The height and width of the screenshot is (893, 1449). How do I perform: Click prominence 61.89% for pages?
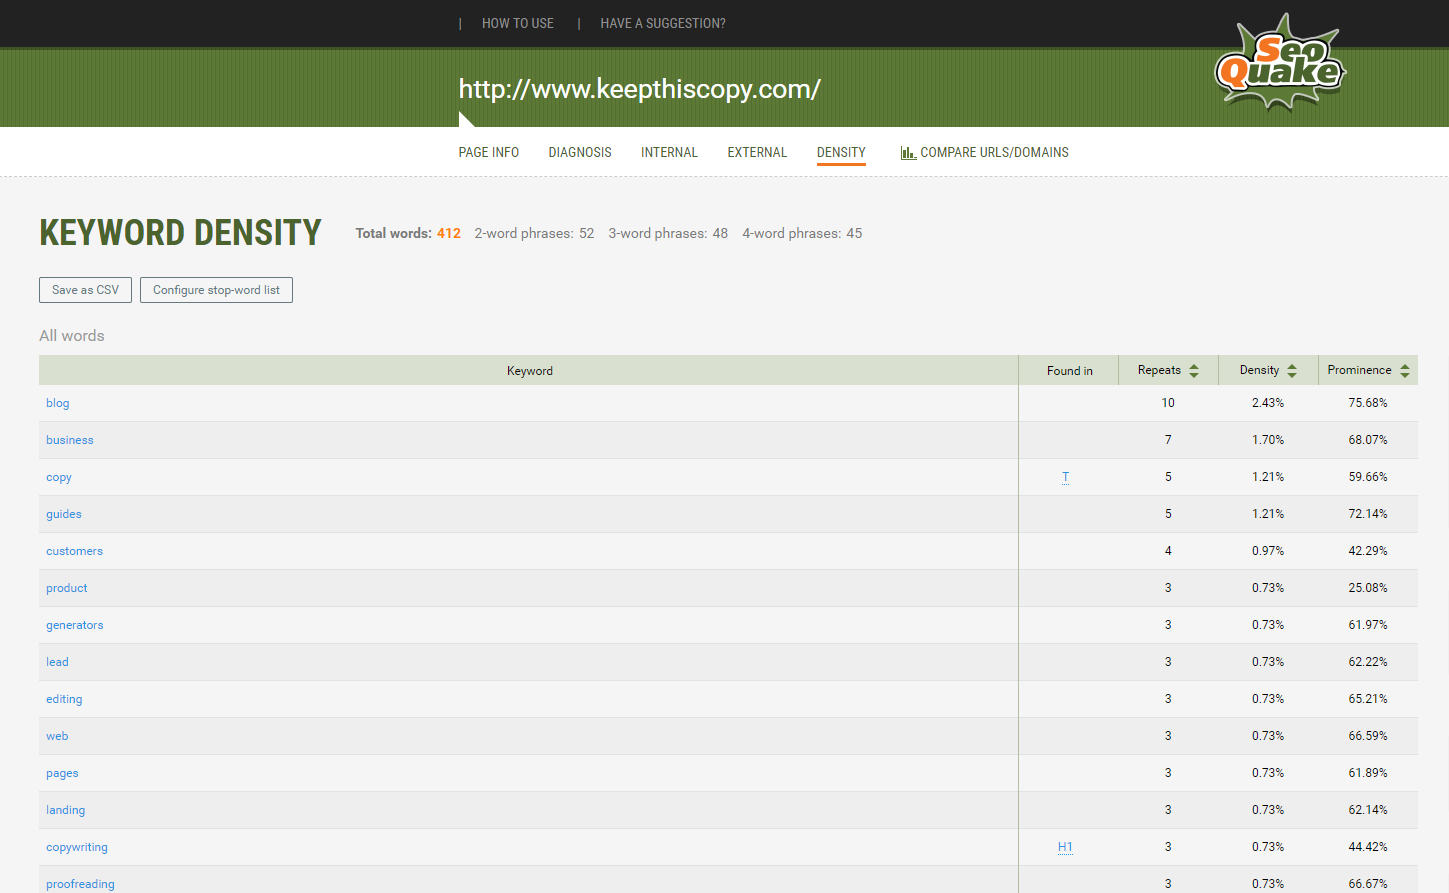tap(1368, 773)
